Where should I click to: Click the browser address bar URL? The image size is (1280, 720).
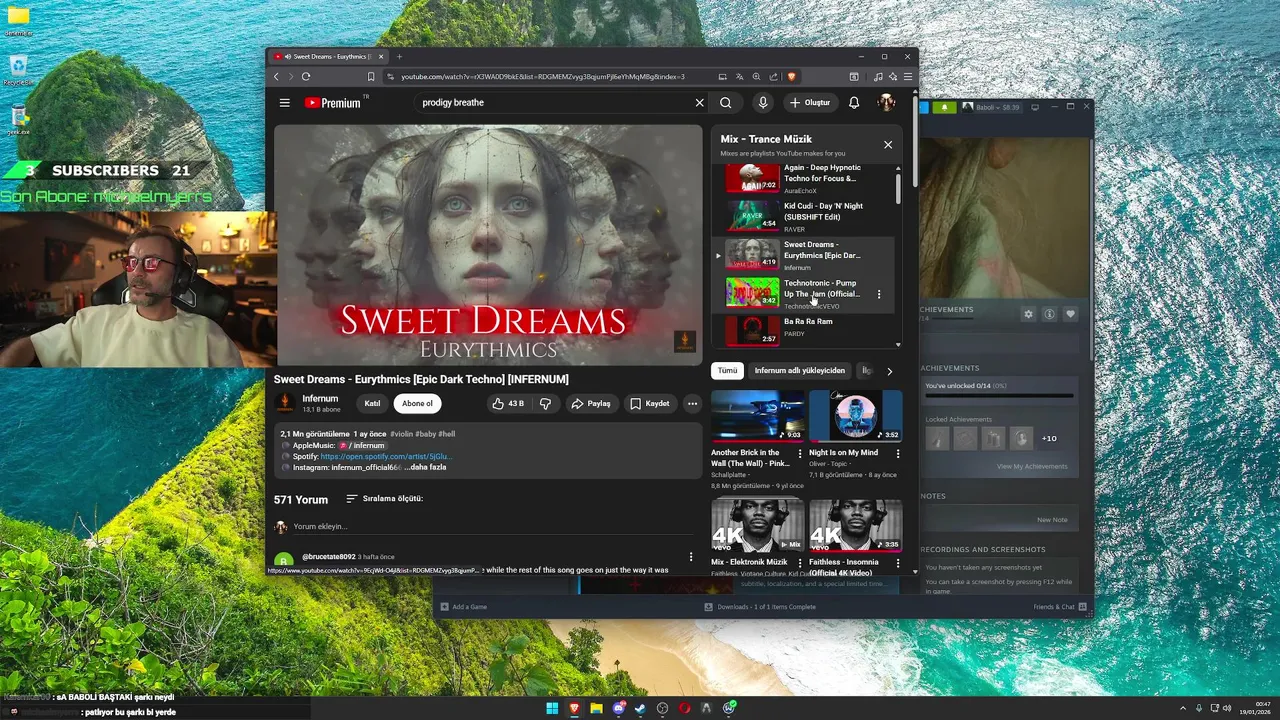pos(543,76)
